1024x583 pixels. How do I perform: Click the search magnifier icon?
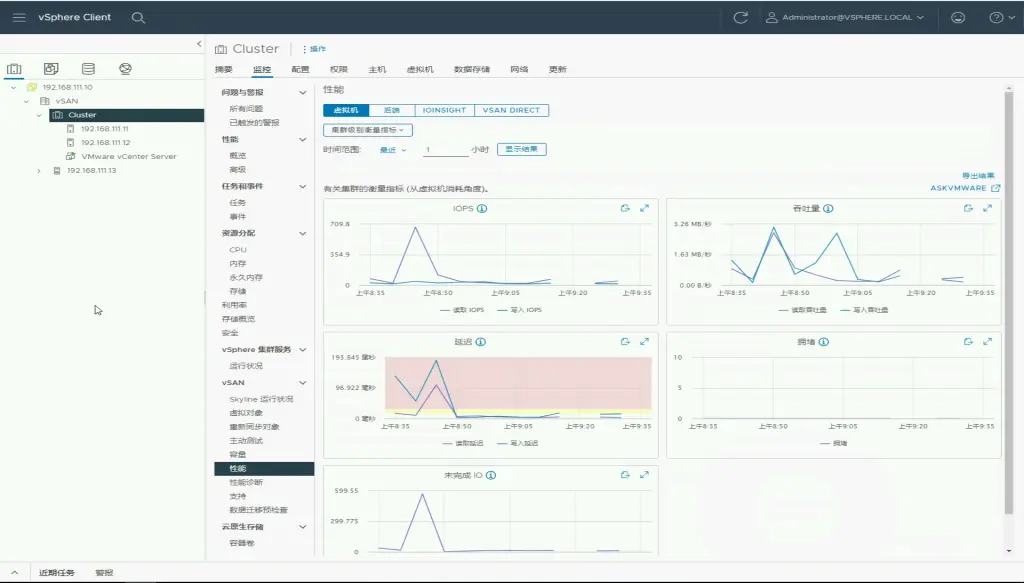coord(138,17)
